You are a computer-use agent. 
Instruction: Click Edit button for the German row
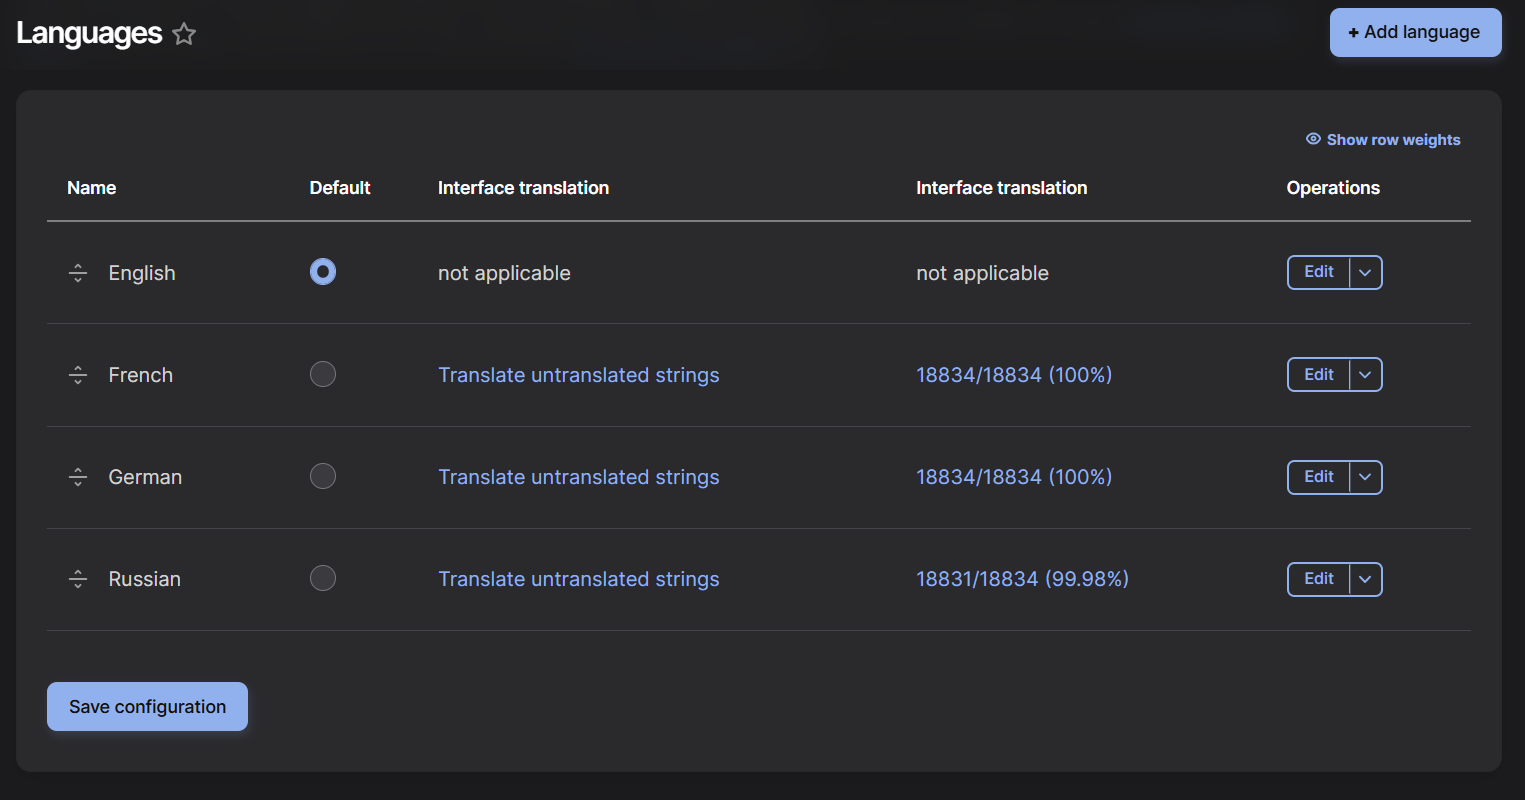pyautogui.click(x=1318, y=477)
